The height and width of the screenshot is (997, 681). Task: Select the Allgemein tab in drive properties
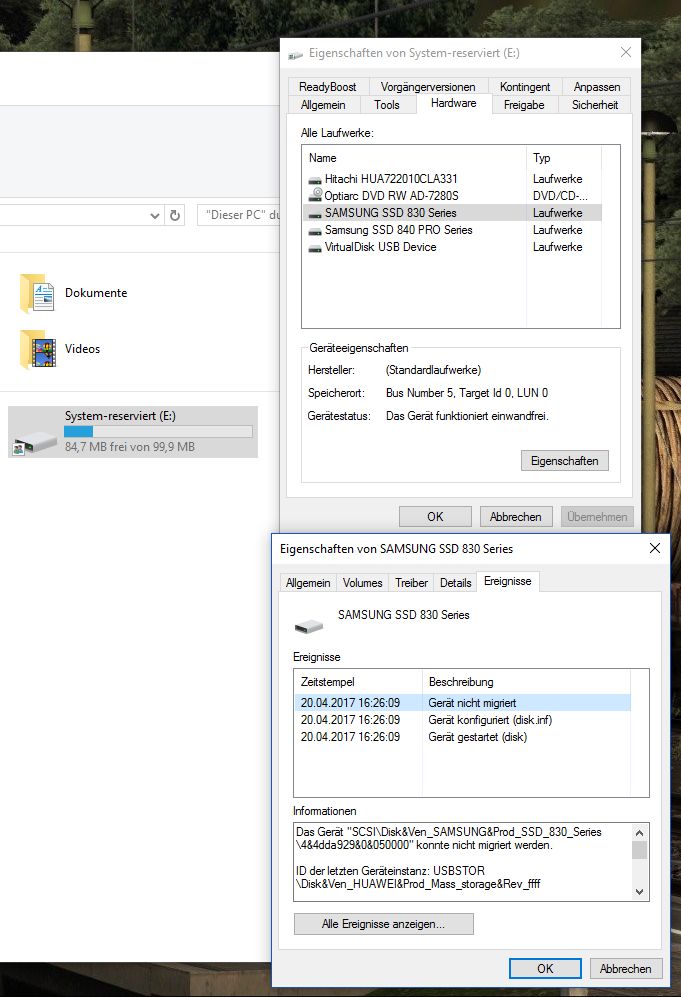323,105
